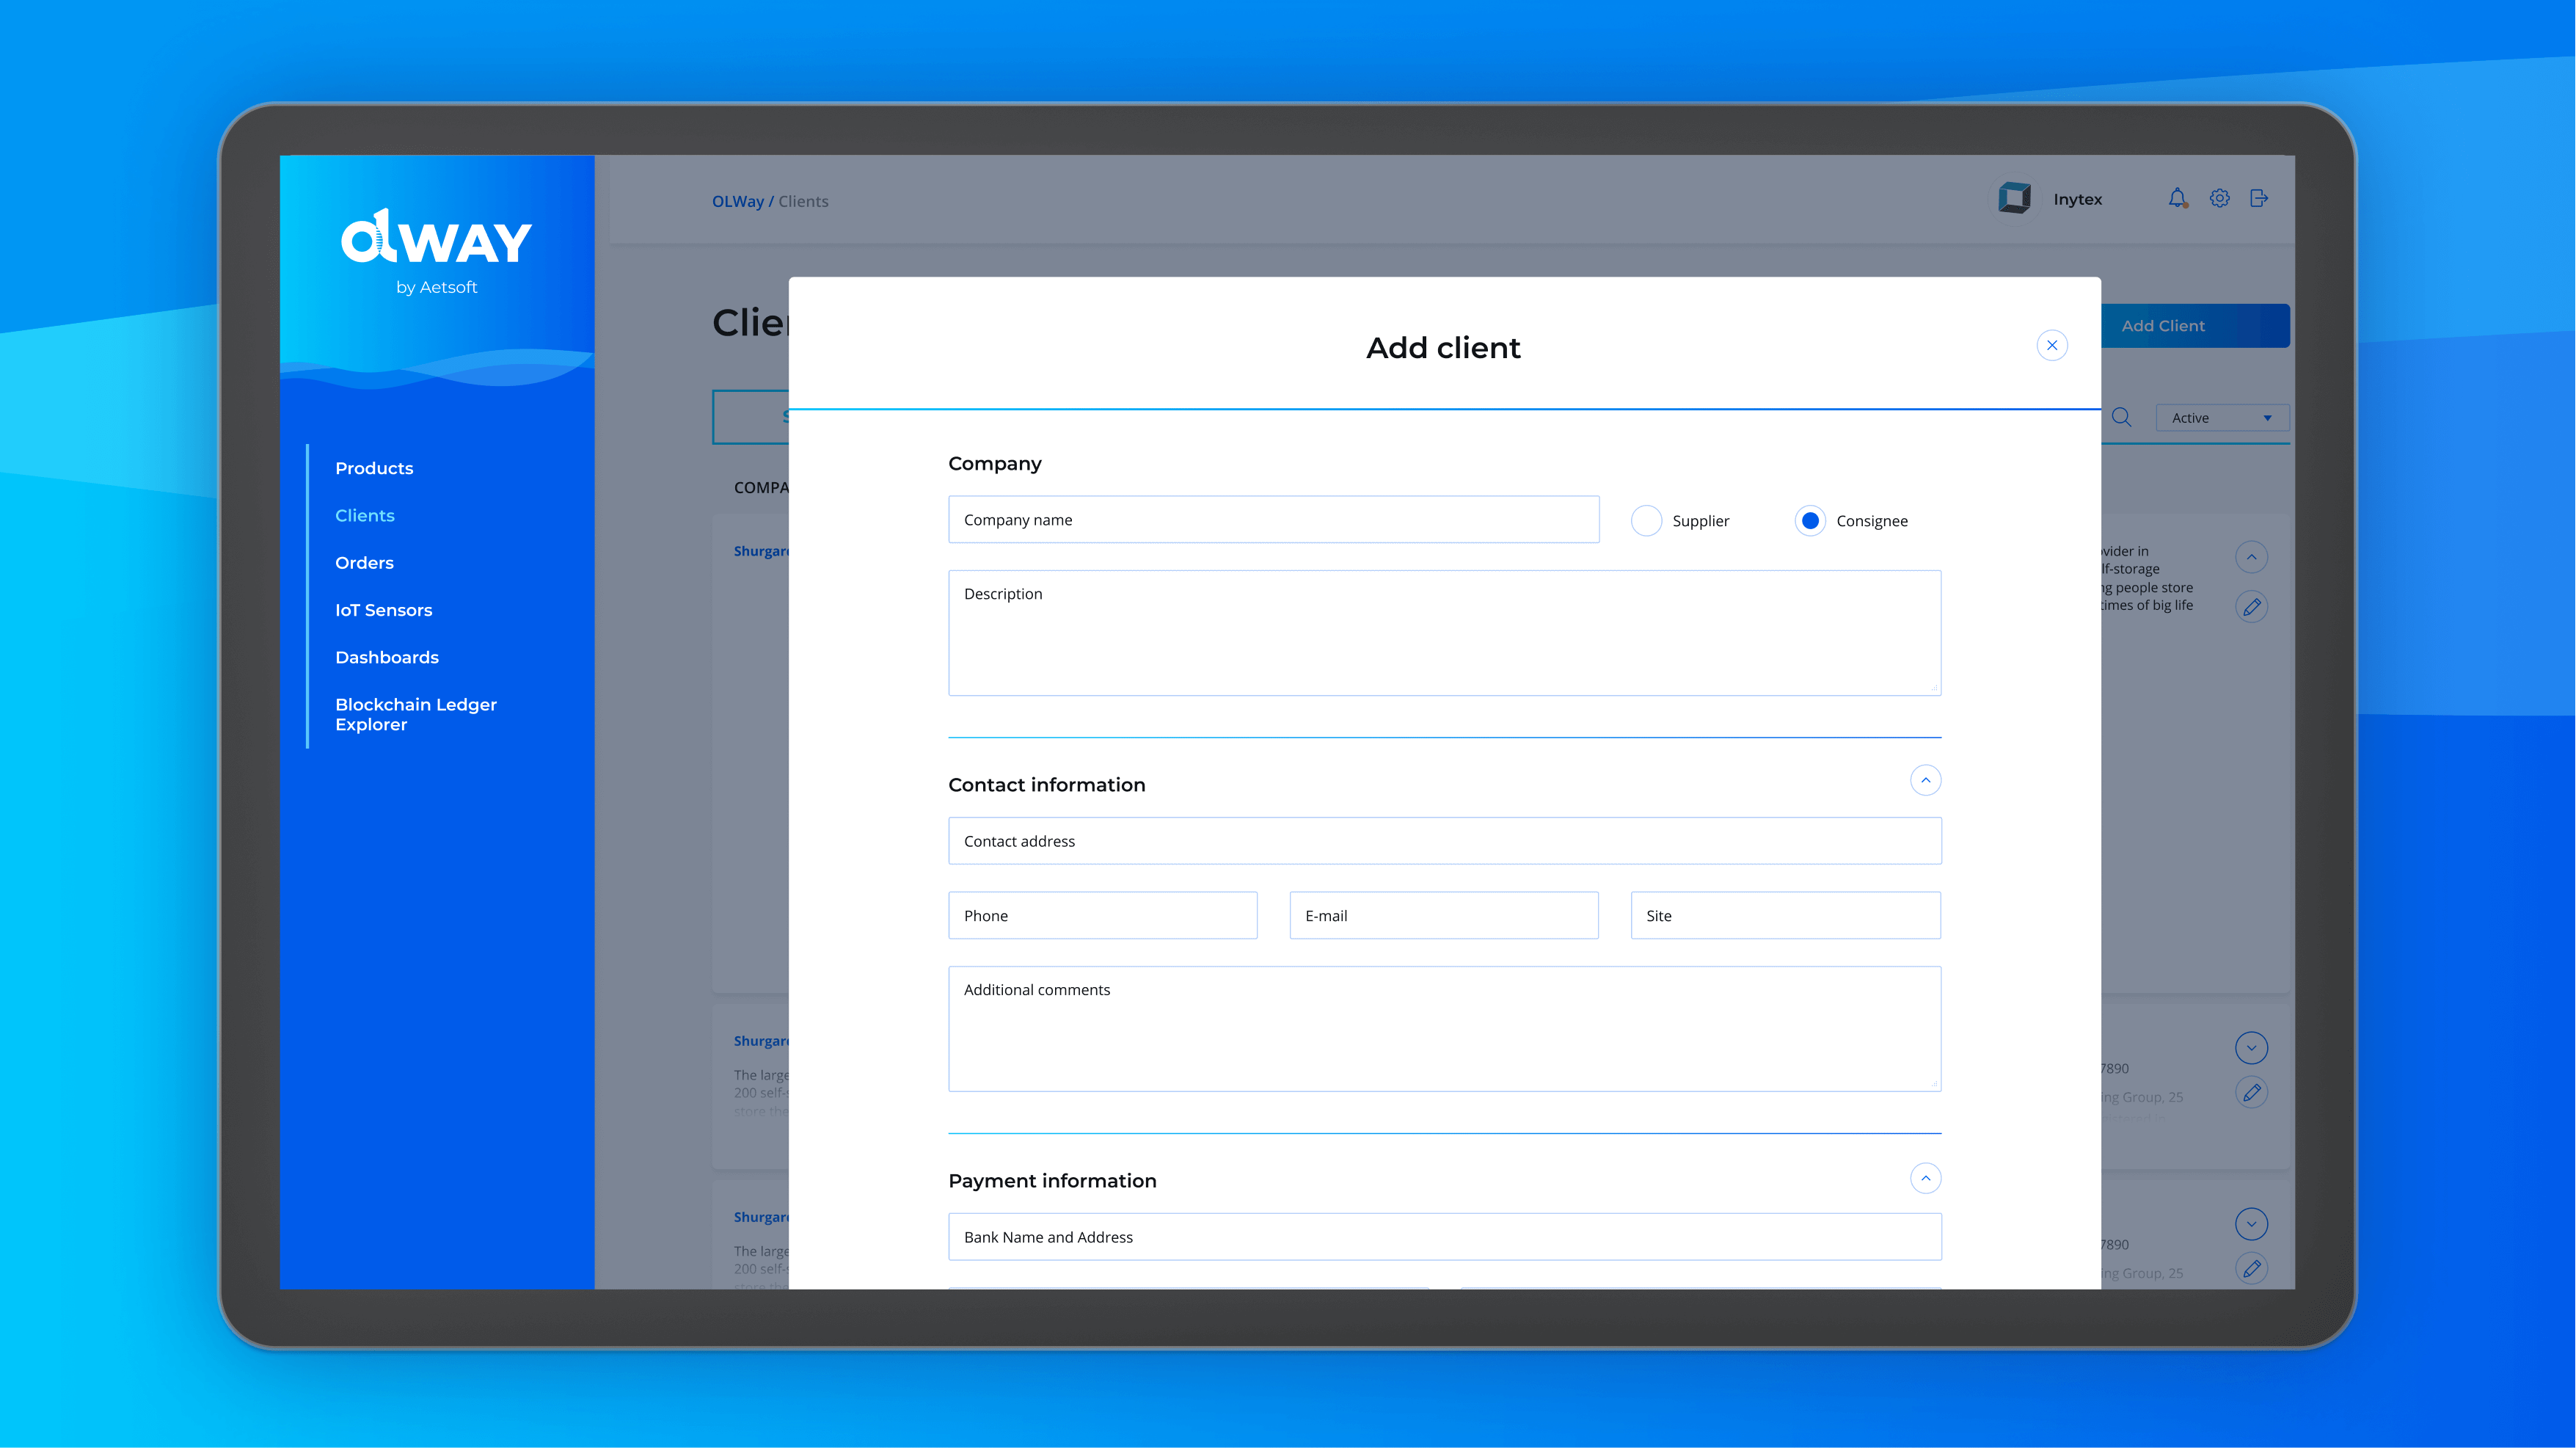
Task: Edit the first client via pencil icon
Action: pos(2251,606)
